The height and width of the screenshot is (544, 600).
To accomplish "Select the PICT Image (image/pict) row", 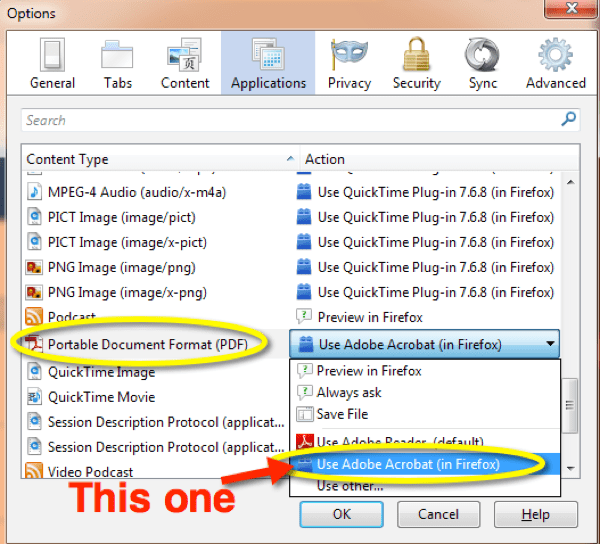I will point(291,217).
